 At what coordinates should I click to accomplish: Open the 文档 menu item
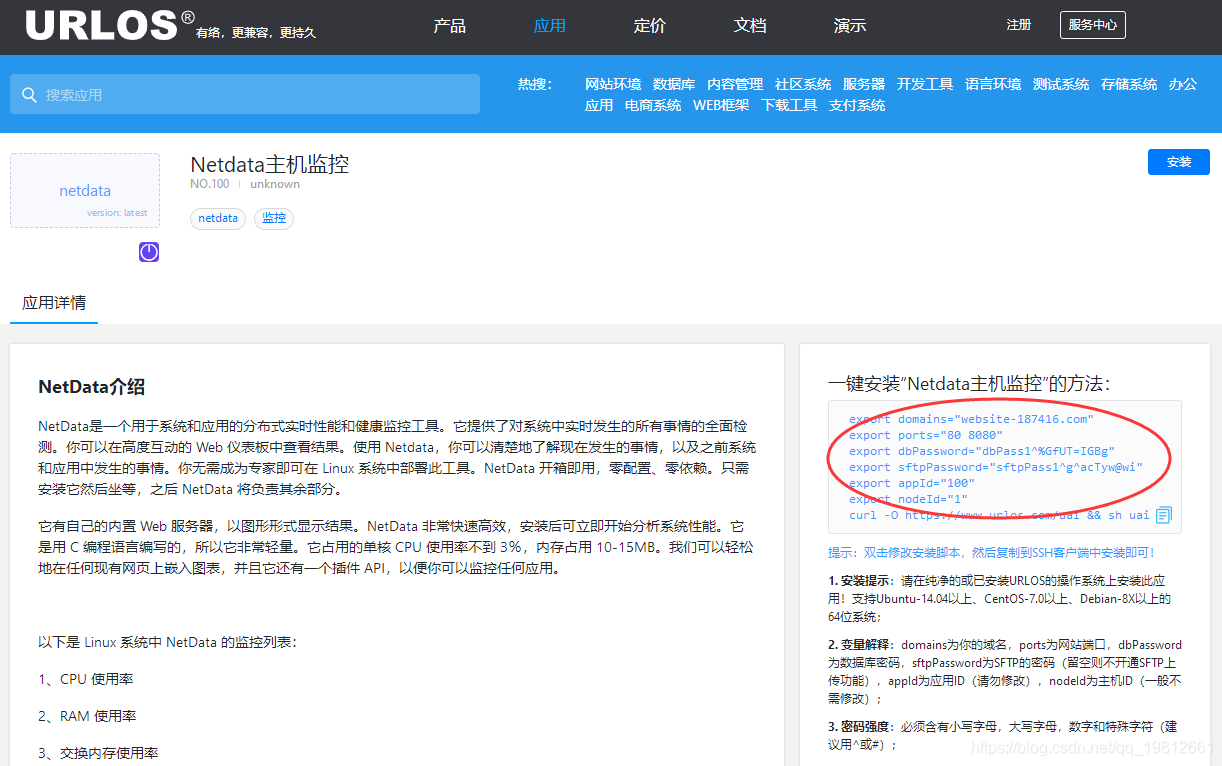pos(750,26)
